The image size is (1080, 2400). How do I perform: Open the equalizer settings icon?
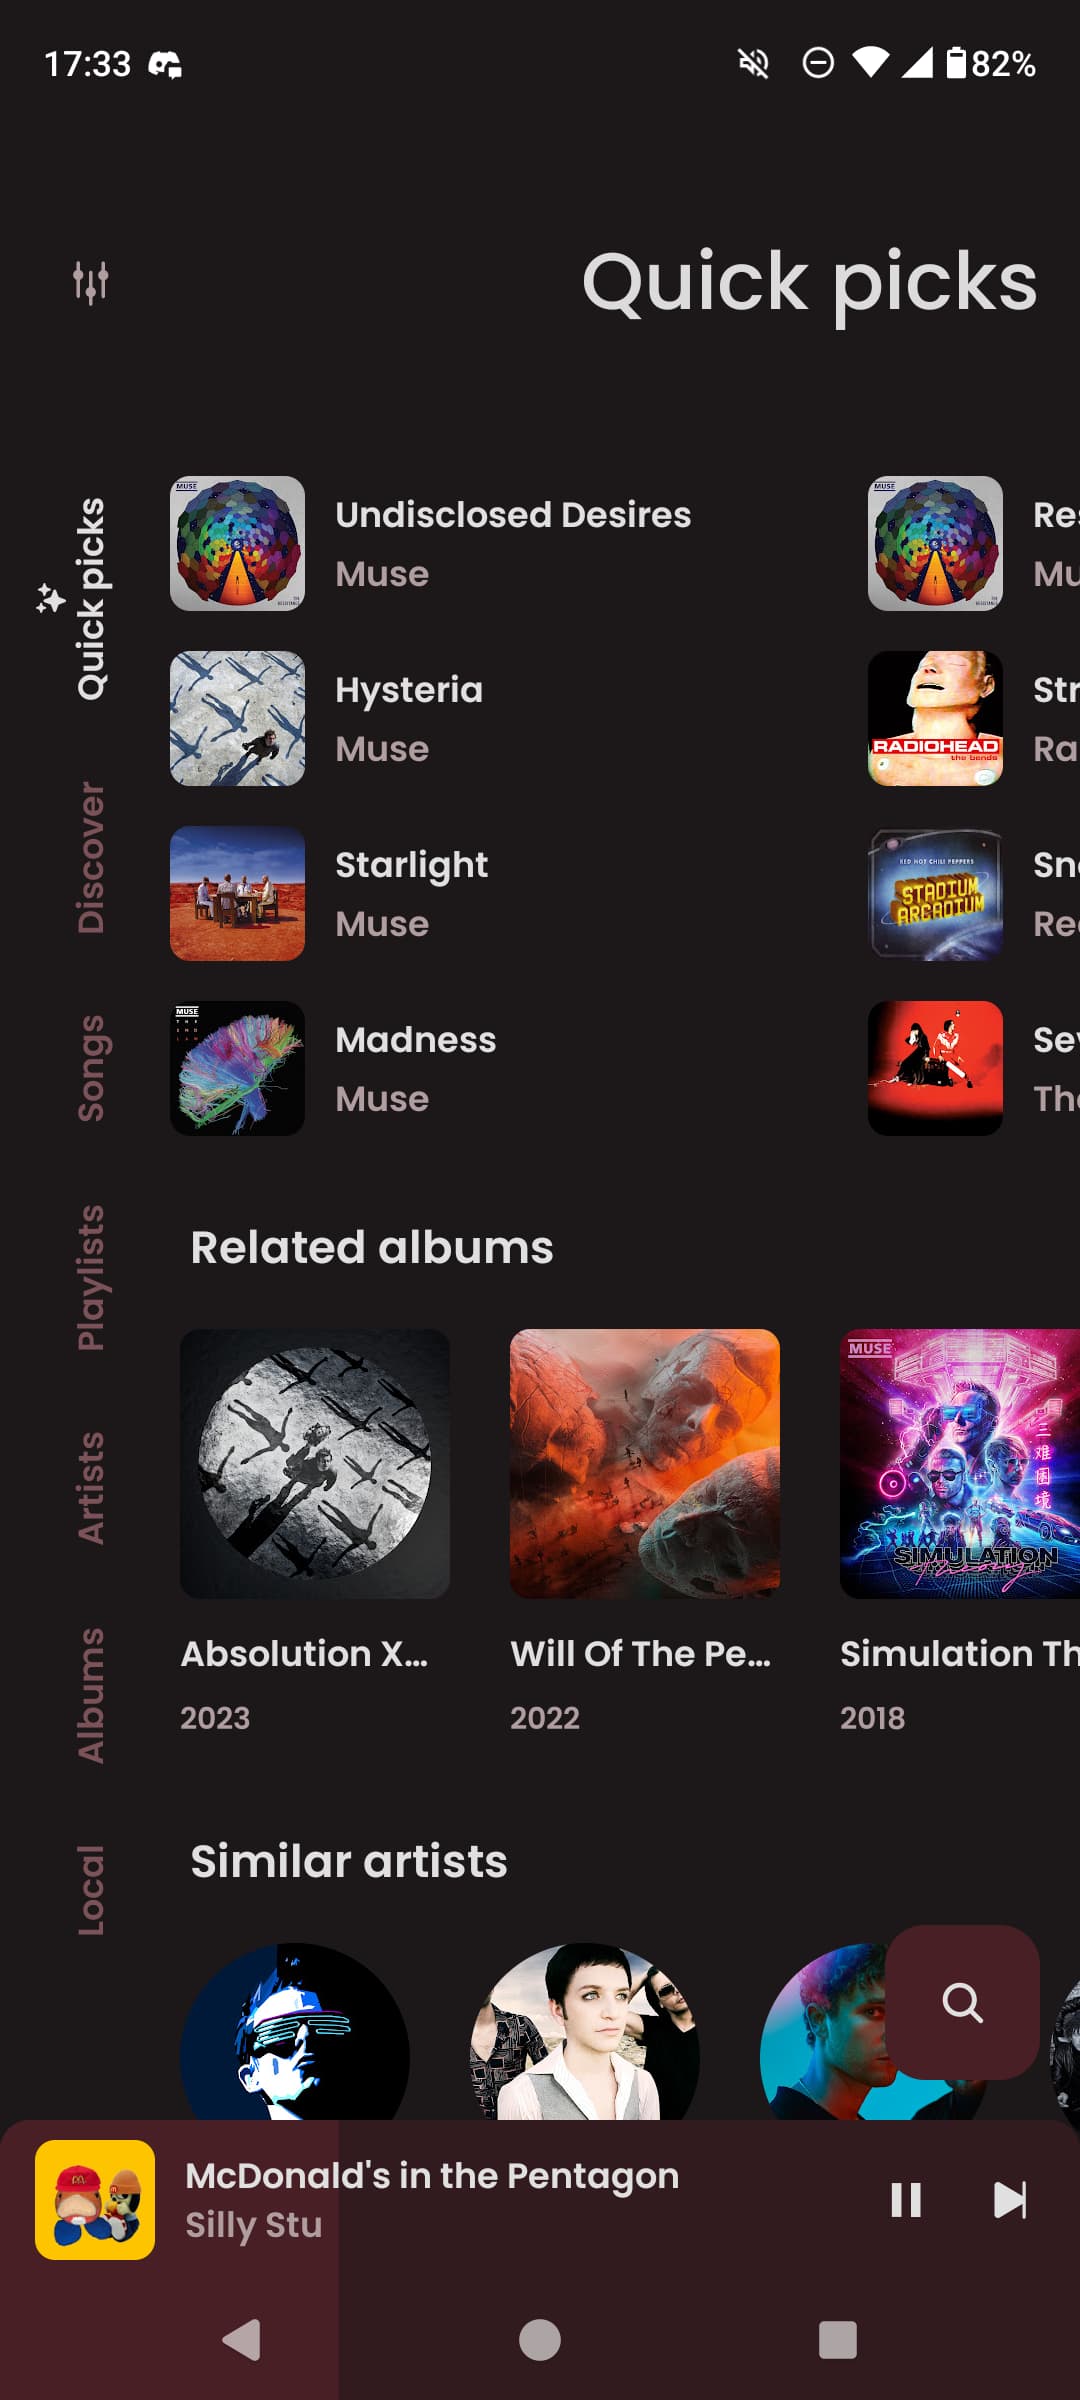[x=90, y=283]
